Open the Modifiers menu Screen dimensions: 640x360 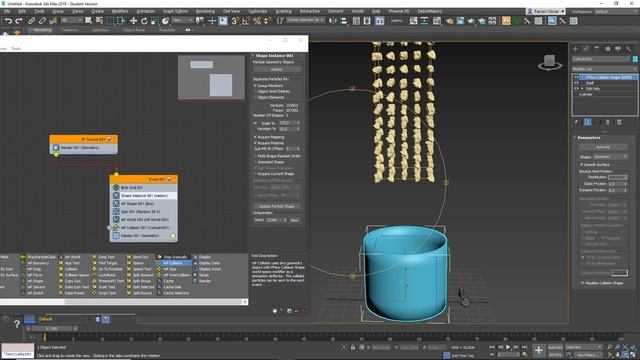point(120,11)
